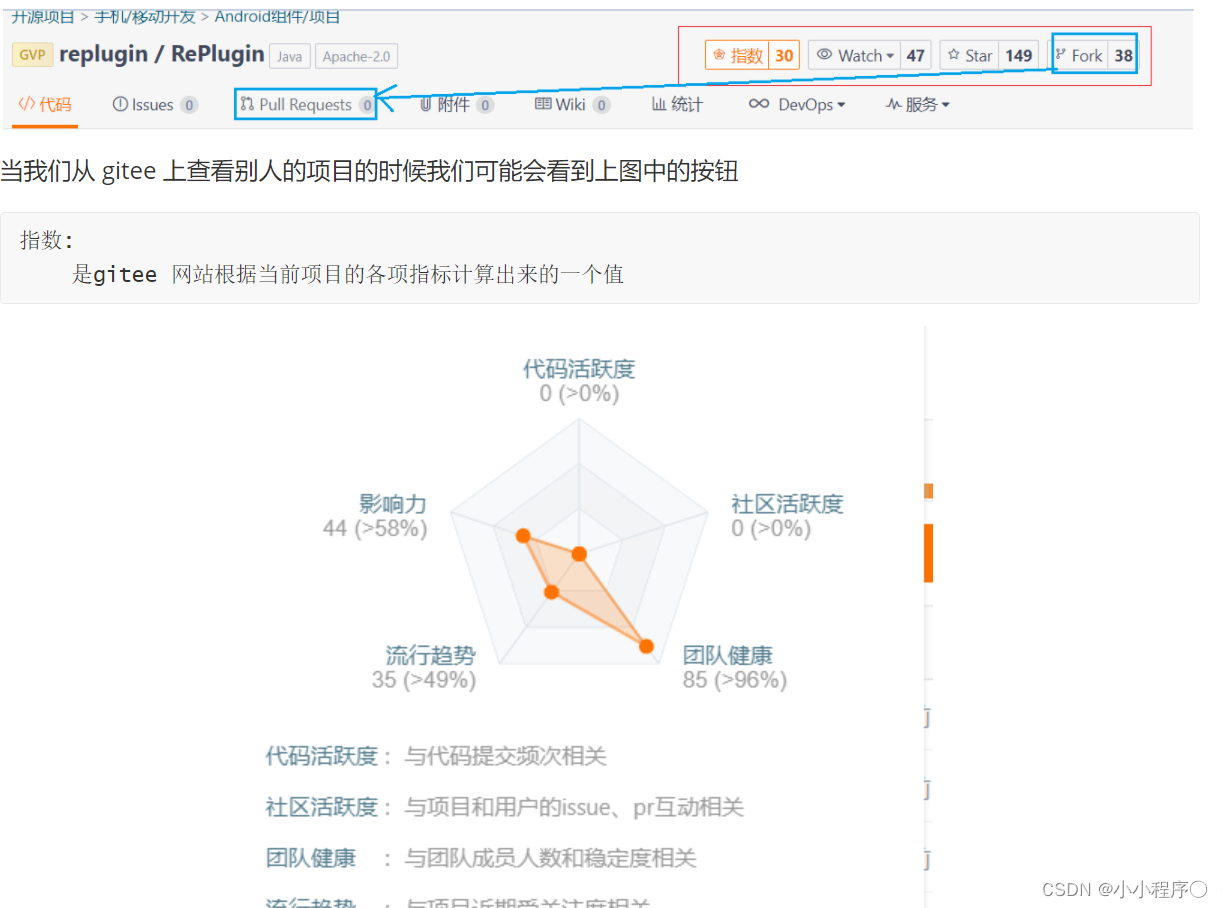Screen dimensions: 1223x908
Task: Click the Wiki book icon
Action: [543, 105]
